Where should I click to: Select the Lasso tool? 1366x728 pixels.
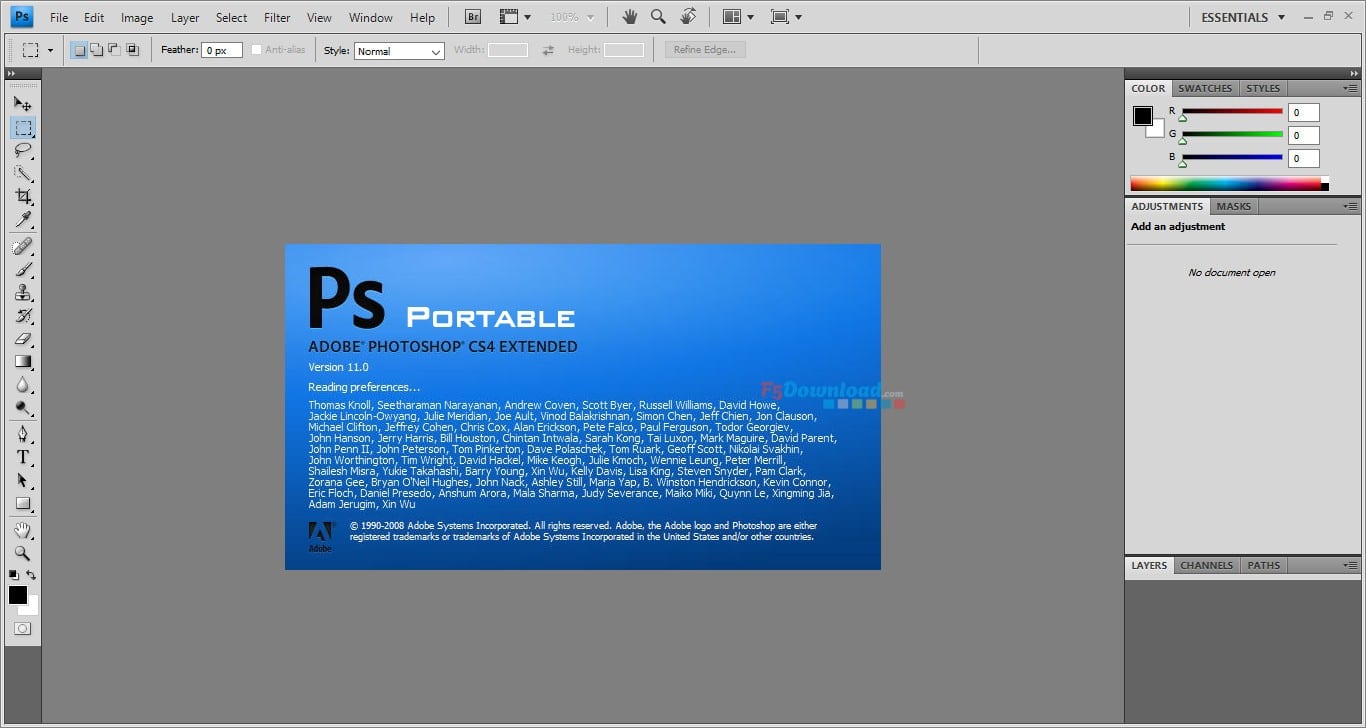click(x=22, y=150)
